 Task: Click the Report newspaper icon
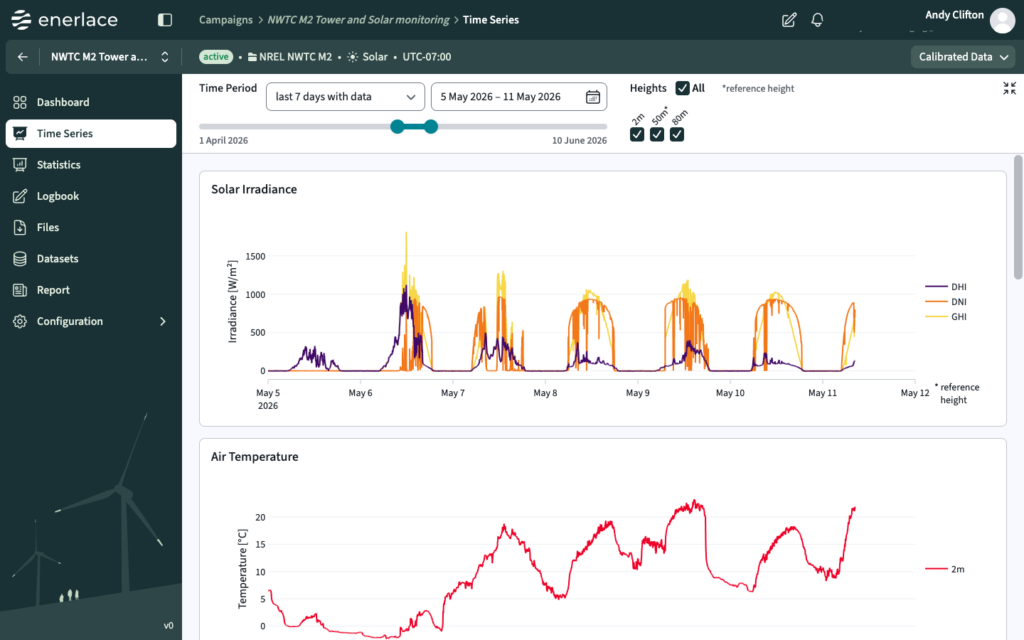[x=20, y=290]
